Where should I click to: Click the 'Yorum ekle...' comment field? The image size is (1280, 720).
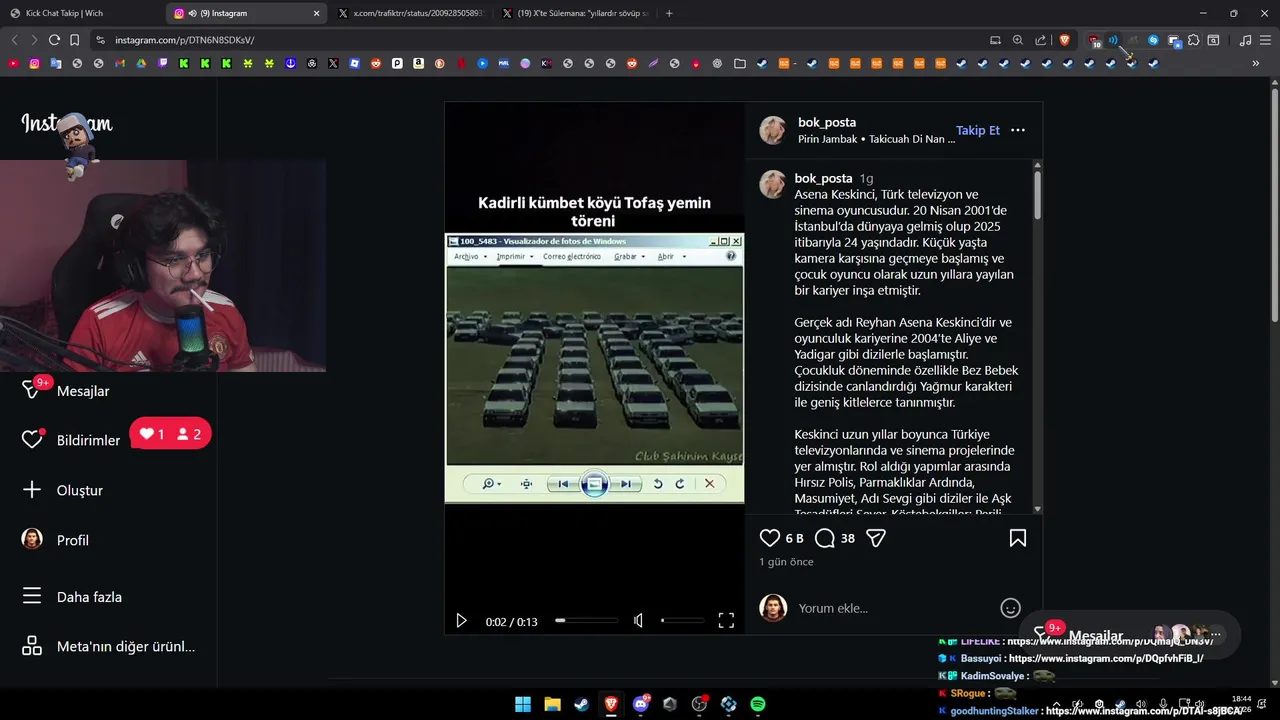coord(893,608)
